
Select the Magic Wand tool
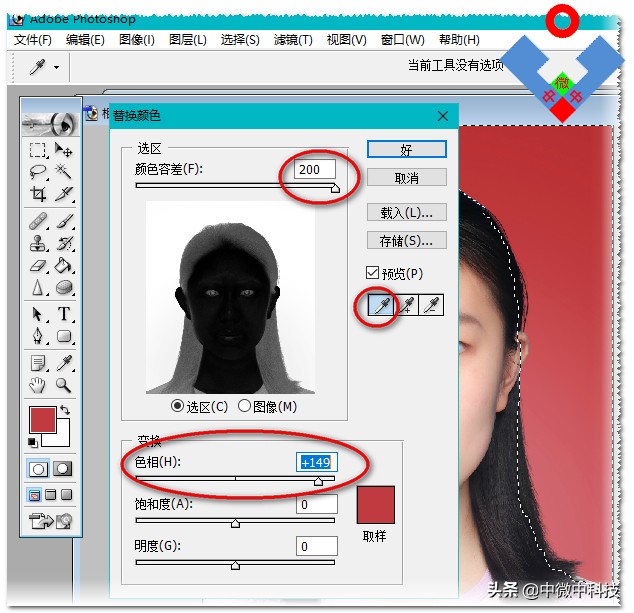pyautogui.click(x=64, y=172)
